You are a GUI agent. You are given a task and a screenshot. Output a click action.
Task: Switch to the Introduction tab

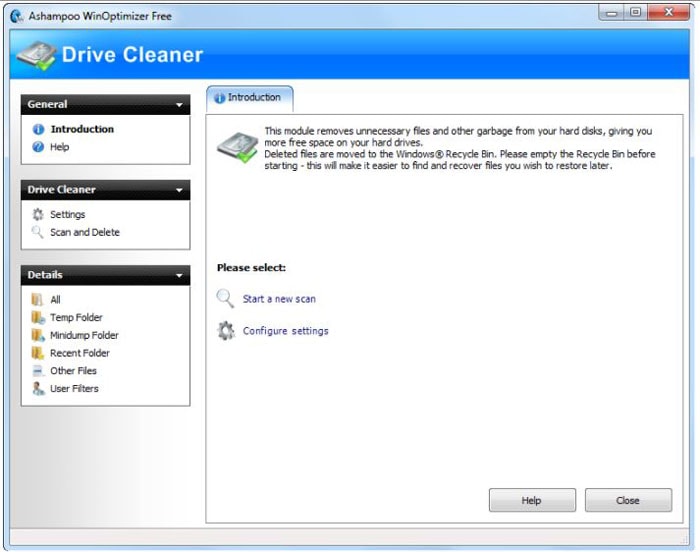coord(250,98)
